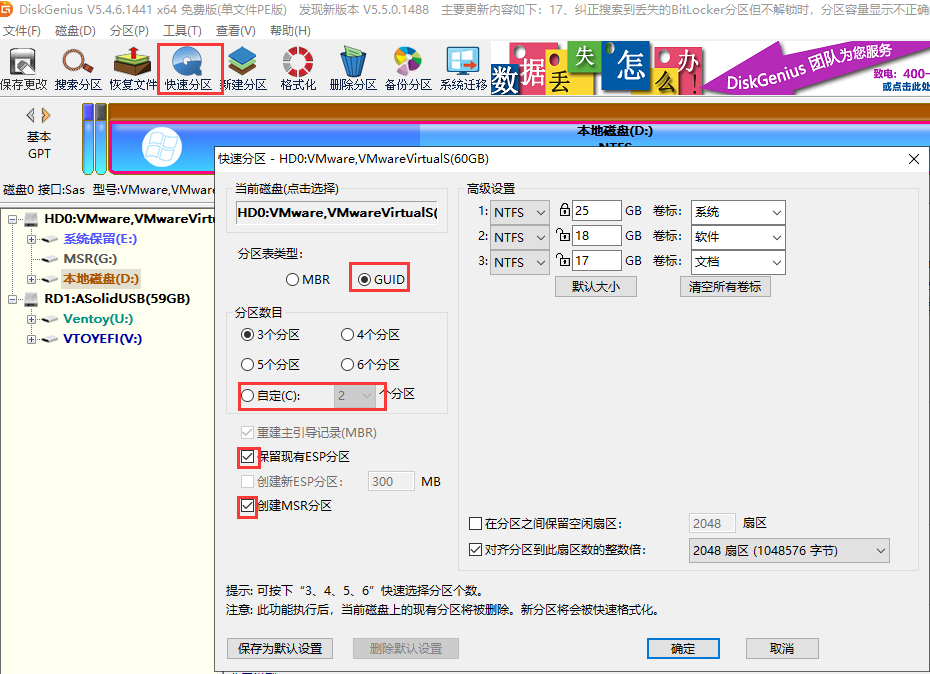Select the 快速分区 quick partition icon

(189, 69)
